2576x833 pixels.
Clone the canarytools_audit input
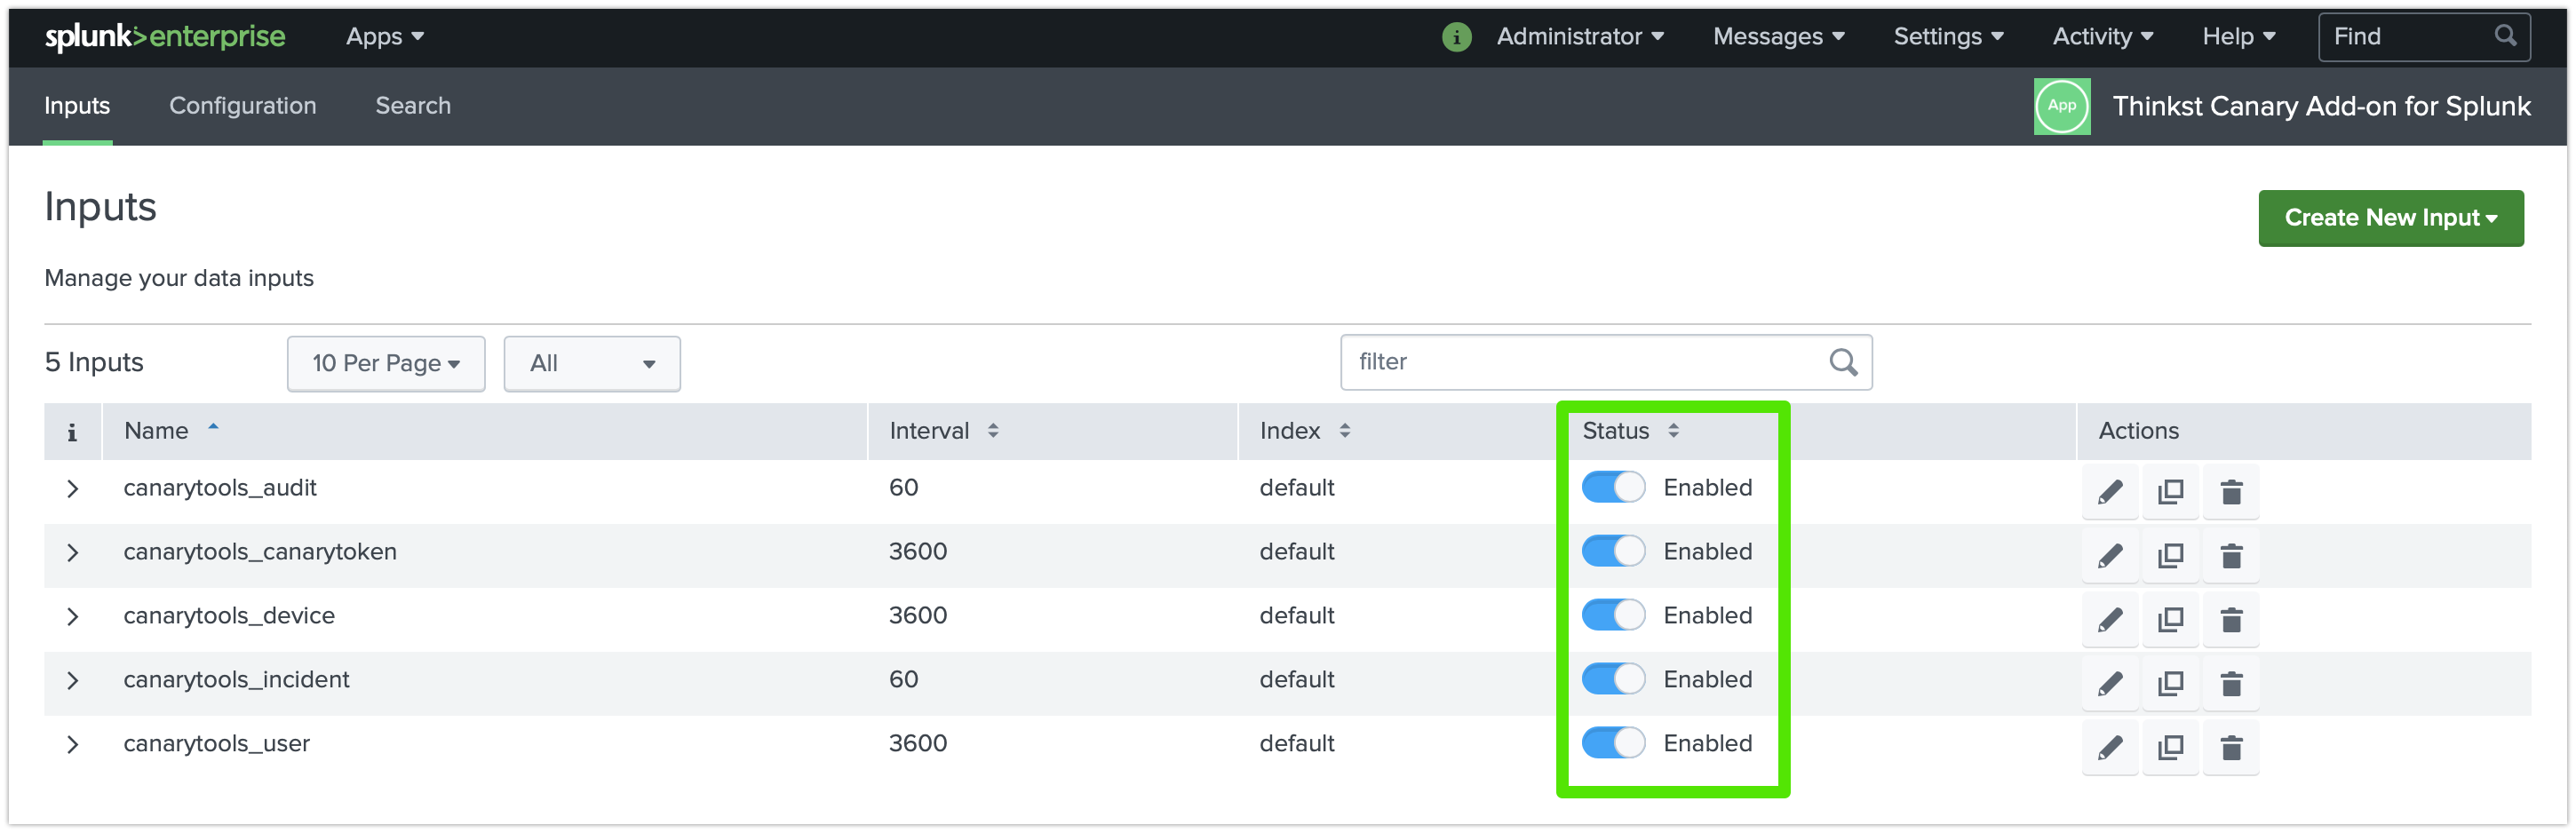[2170, 492]
